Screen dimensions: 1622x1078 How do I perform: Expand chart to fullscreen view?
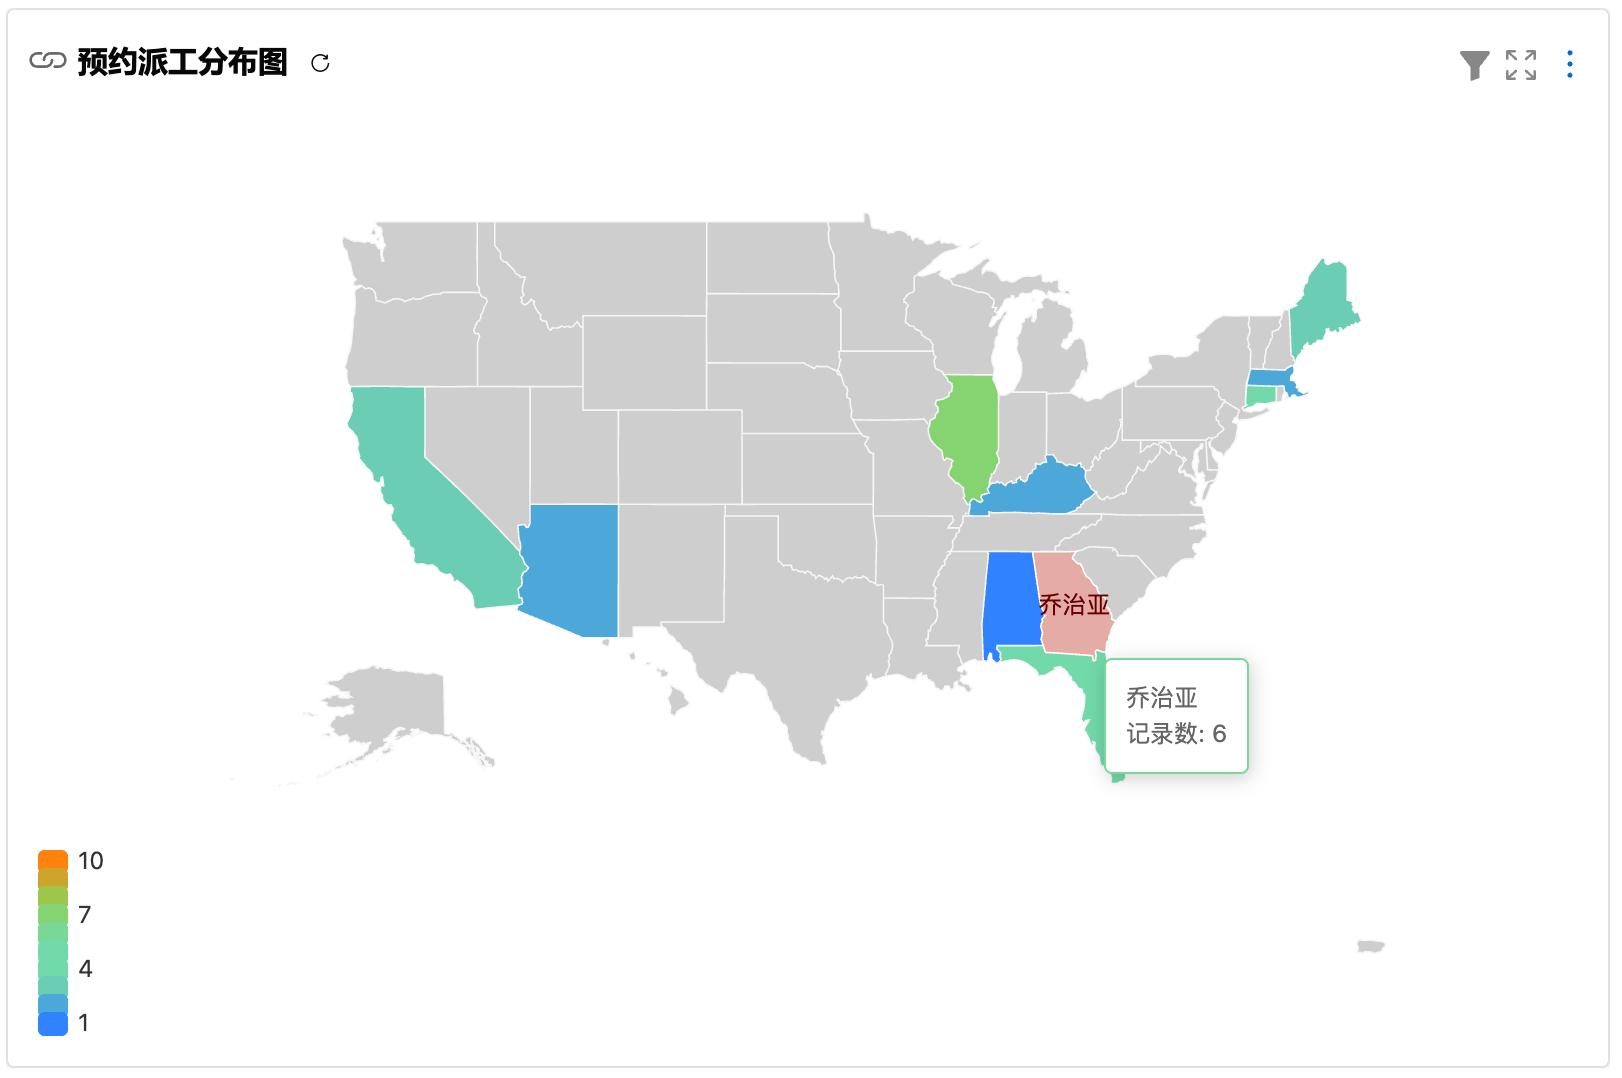click(1521, 65)
